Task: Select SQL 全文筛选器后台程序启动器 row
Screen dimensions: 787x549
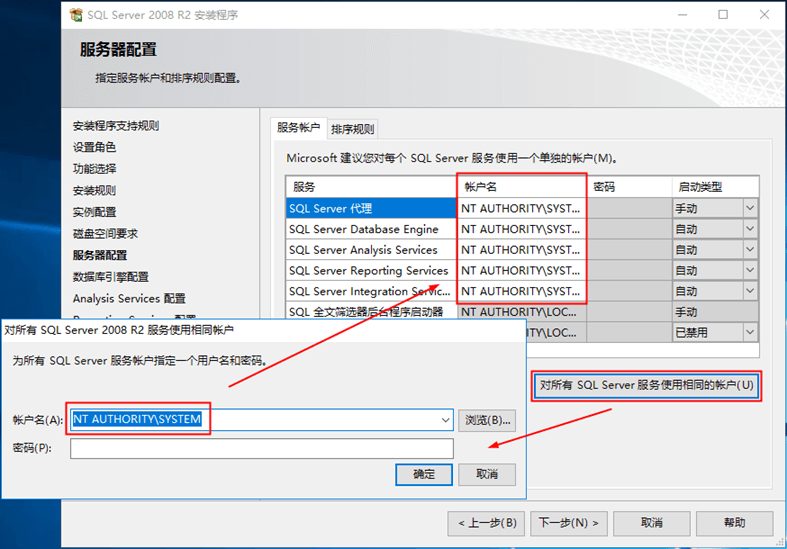Action: (371, 312)
